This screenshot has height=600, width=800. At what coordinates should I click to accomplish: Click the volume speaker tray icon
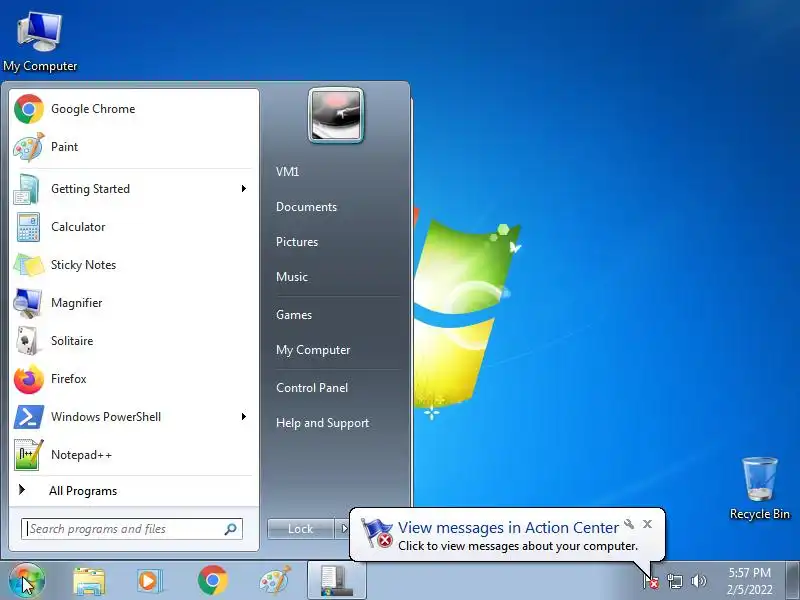[698, 581]
